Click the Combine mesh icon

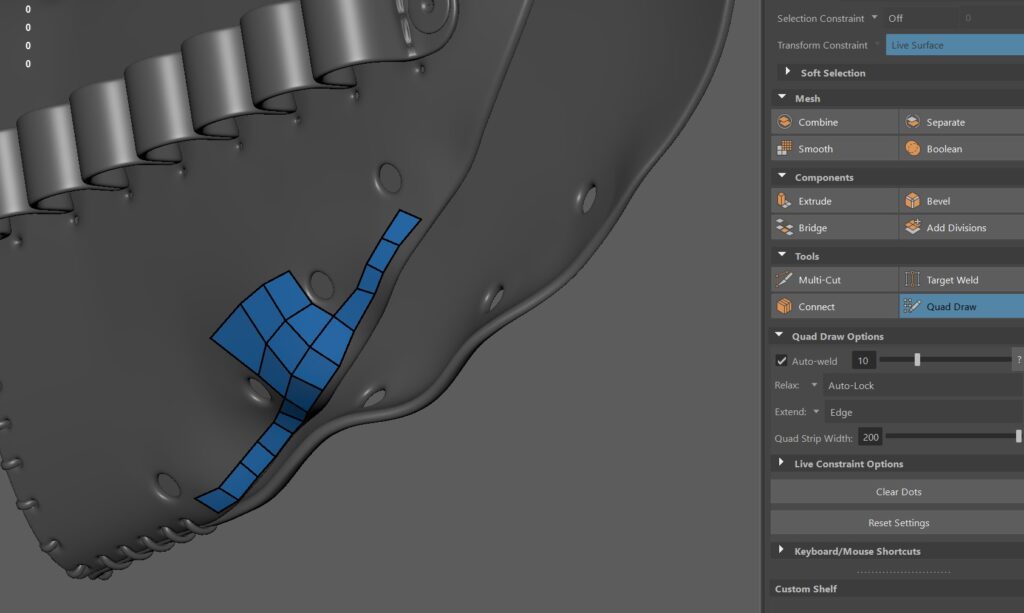pos(785,122)
